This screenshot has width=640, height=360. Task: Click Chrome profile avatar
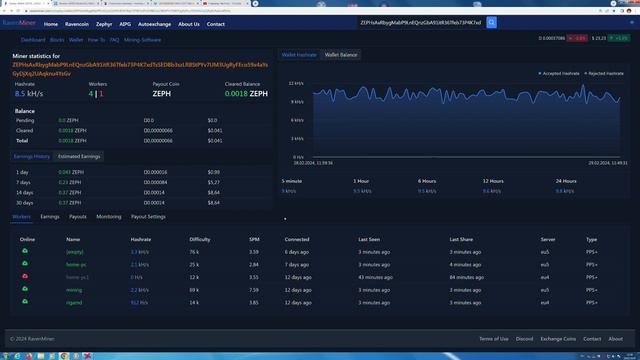629,11
